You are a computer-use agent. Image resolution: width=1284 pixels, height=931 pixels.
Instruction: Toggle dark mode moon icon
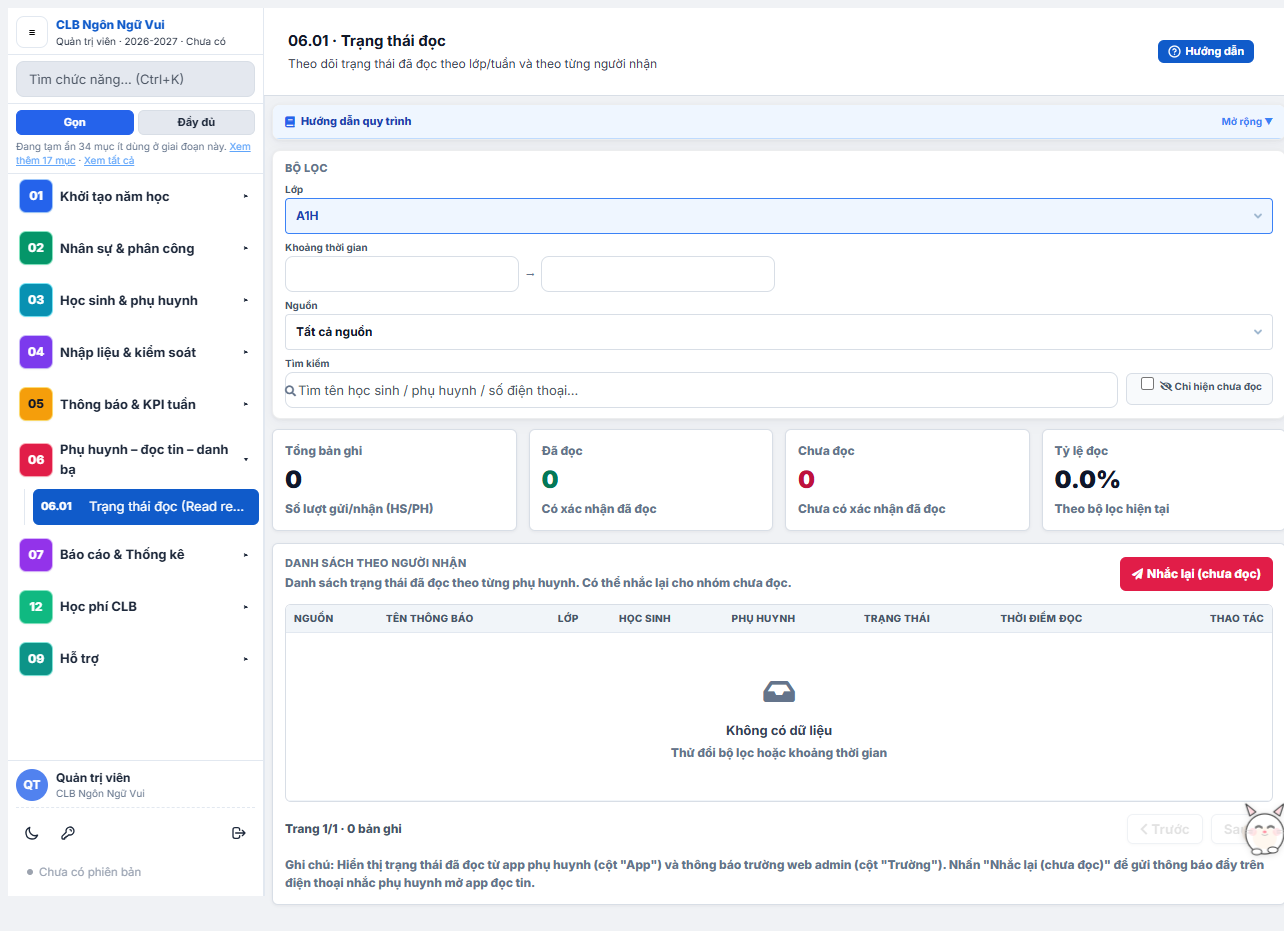point(32,833)
